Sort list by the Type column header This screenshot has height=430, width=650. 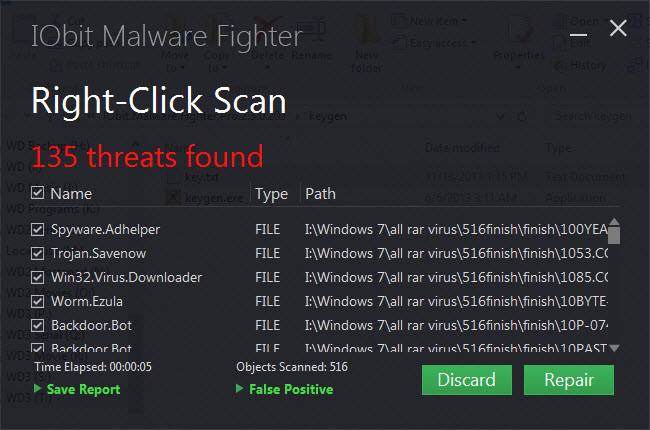(x=271, y=193)
